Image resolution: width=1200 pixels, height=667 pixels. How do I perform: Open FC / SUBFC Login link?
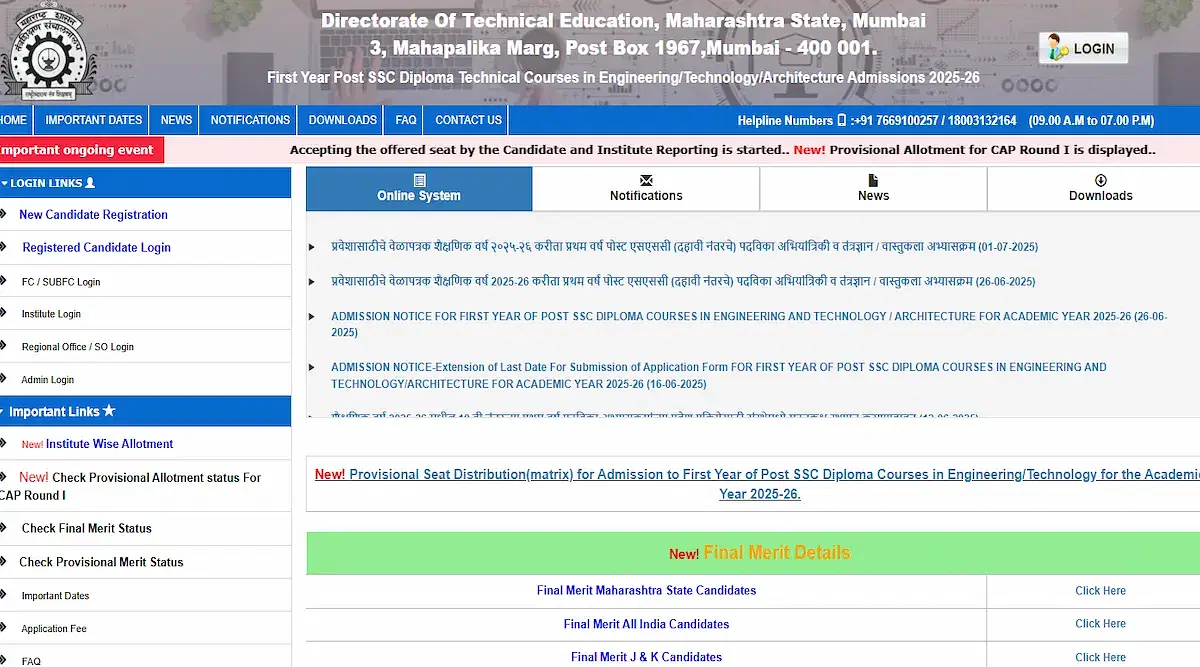point(61,282)
